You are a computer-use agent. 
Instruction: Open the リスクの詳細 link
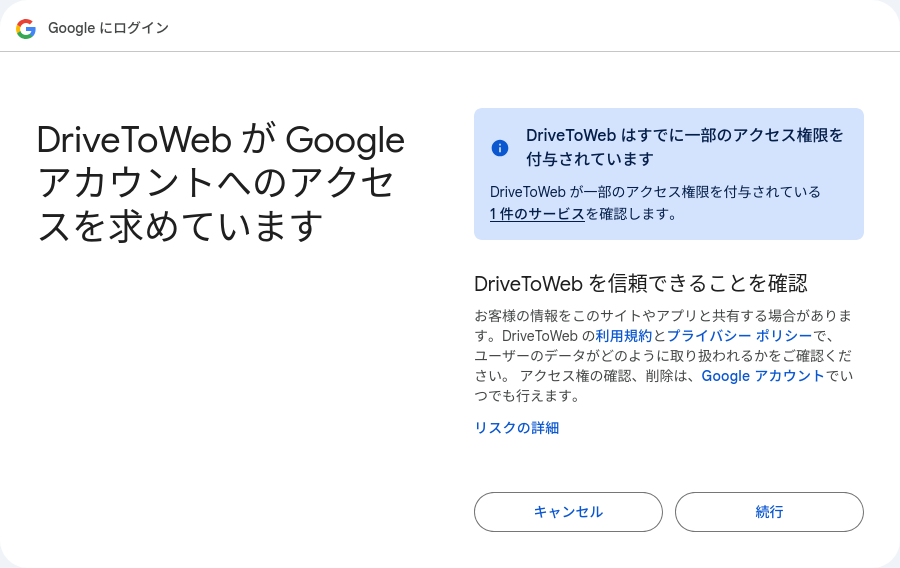(516, 428)
